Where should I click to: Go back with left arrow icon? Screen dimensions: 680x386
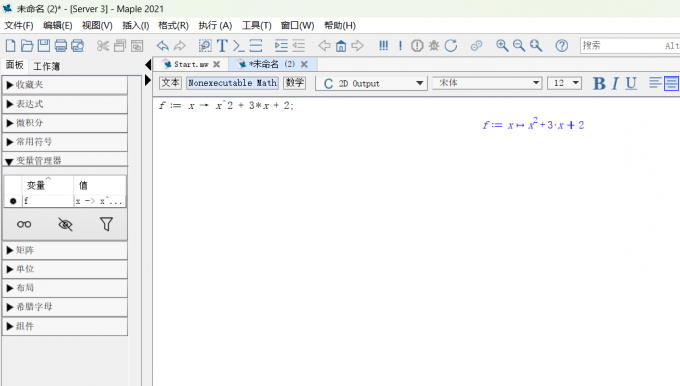(x=324, y=46)
